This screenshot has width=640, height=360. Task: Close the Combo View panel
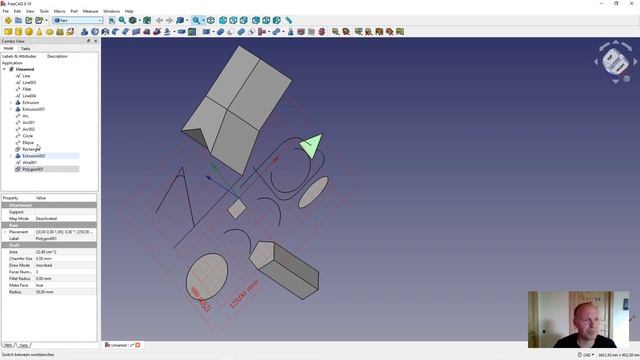[x=96, y=41]
